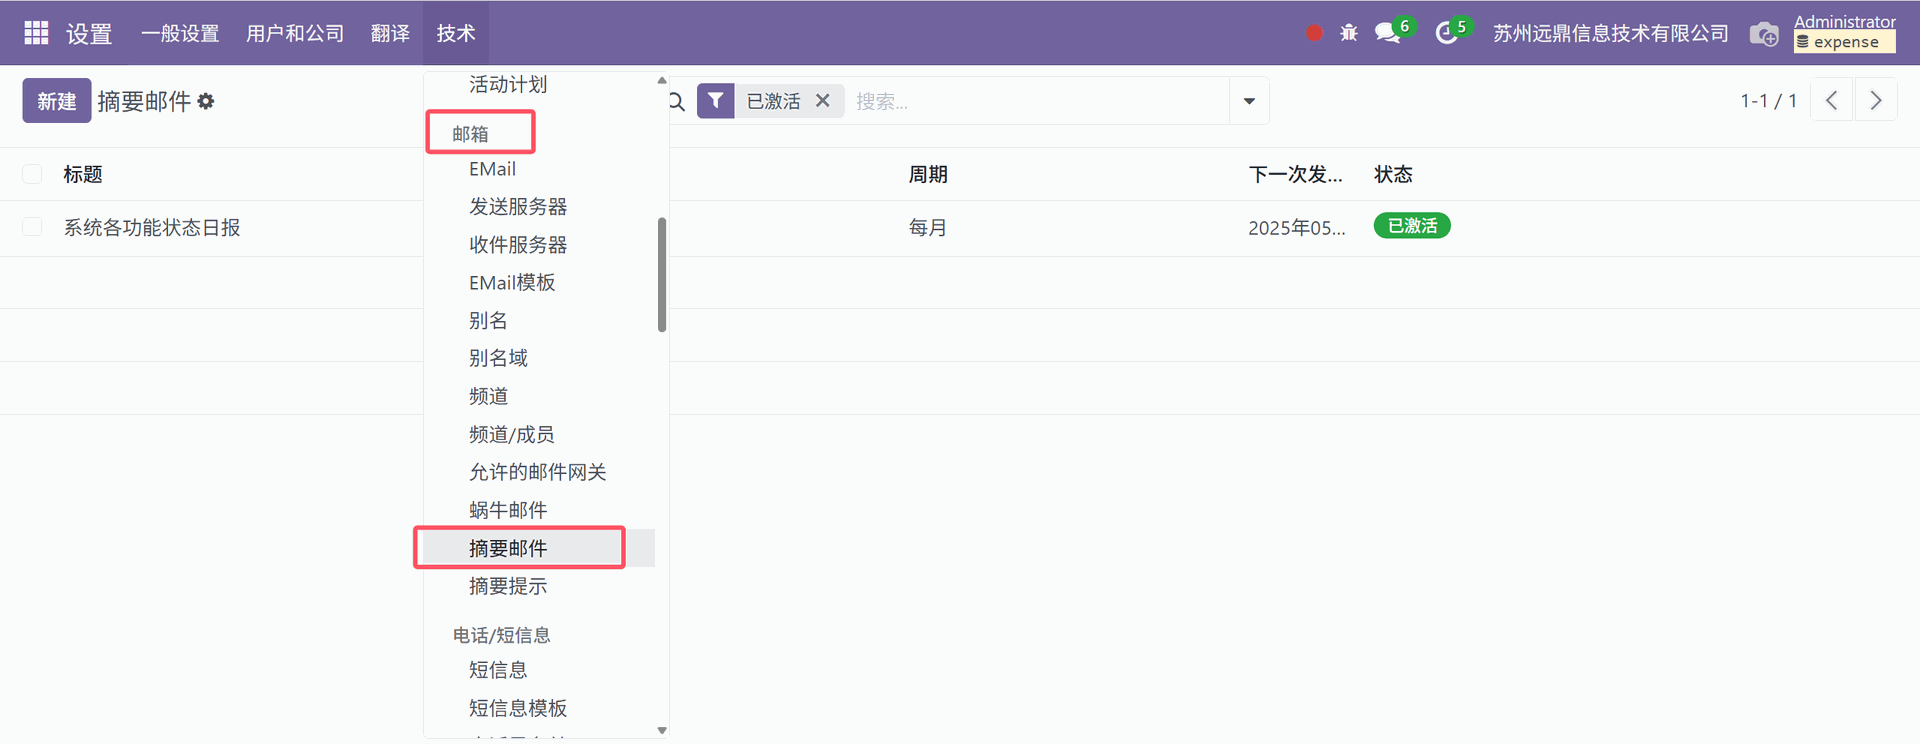
Task: Click the dropdown menu scrollbar thumb
Action: click(x=662, y=275)
